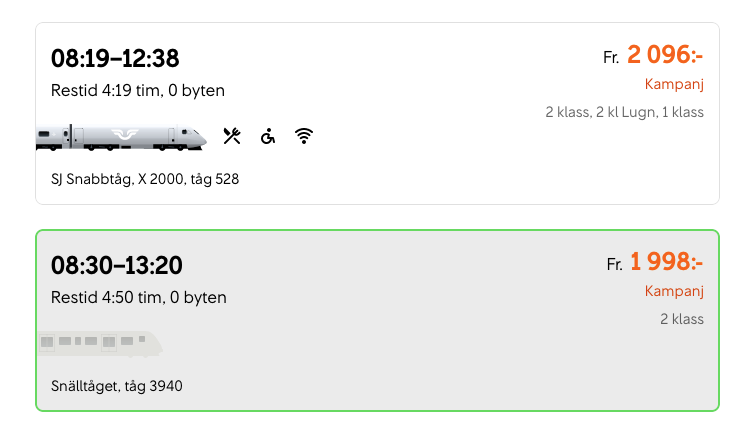
Task: Click the 'Fr.' prefix on the first card
Action: tap(611, 59)
